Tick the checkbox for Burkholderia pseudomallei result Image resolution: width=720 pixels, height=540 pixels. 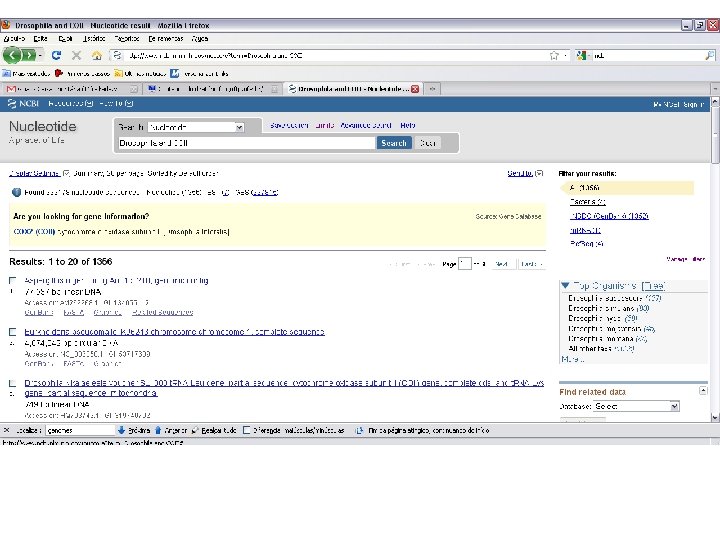click(12, 332)
